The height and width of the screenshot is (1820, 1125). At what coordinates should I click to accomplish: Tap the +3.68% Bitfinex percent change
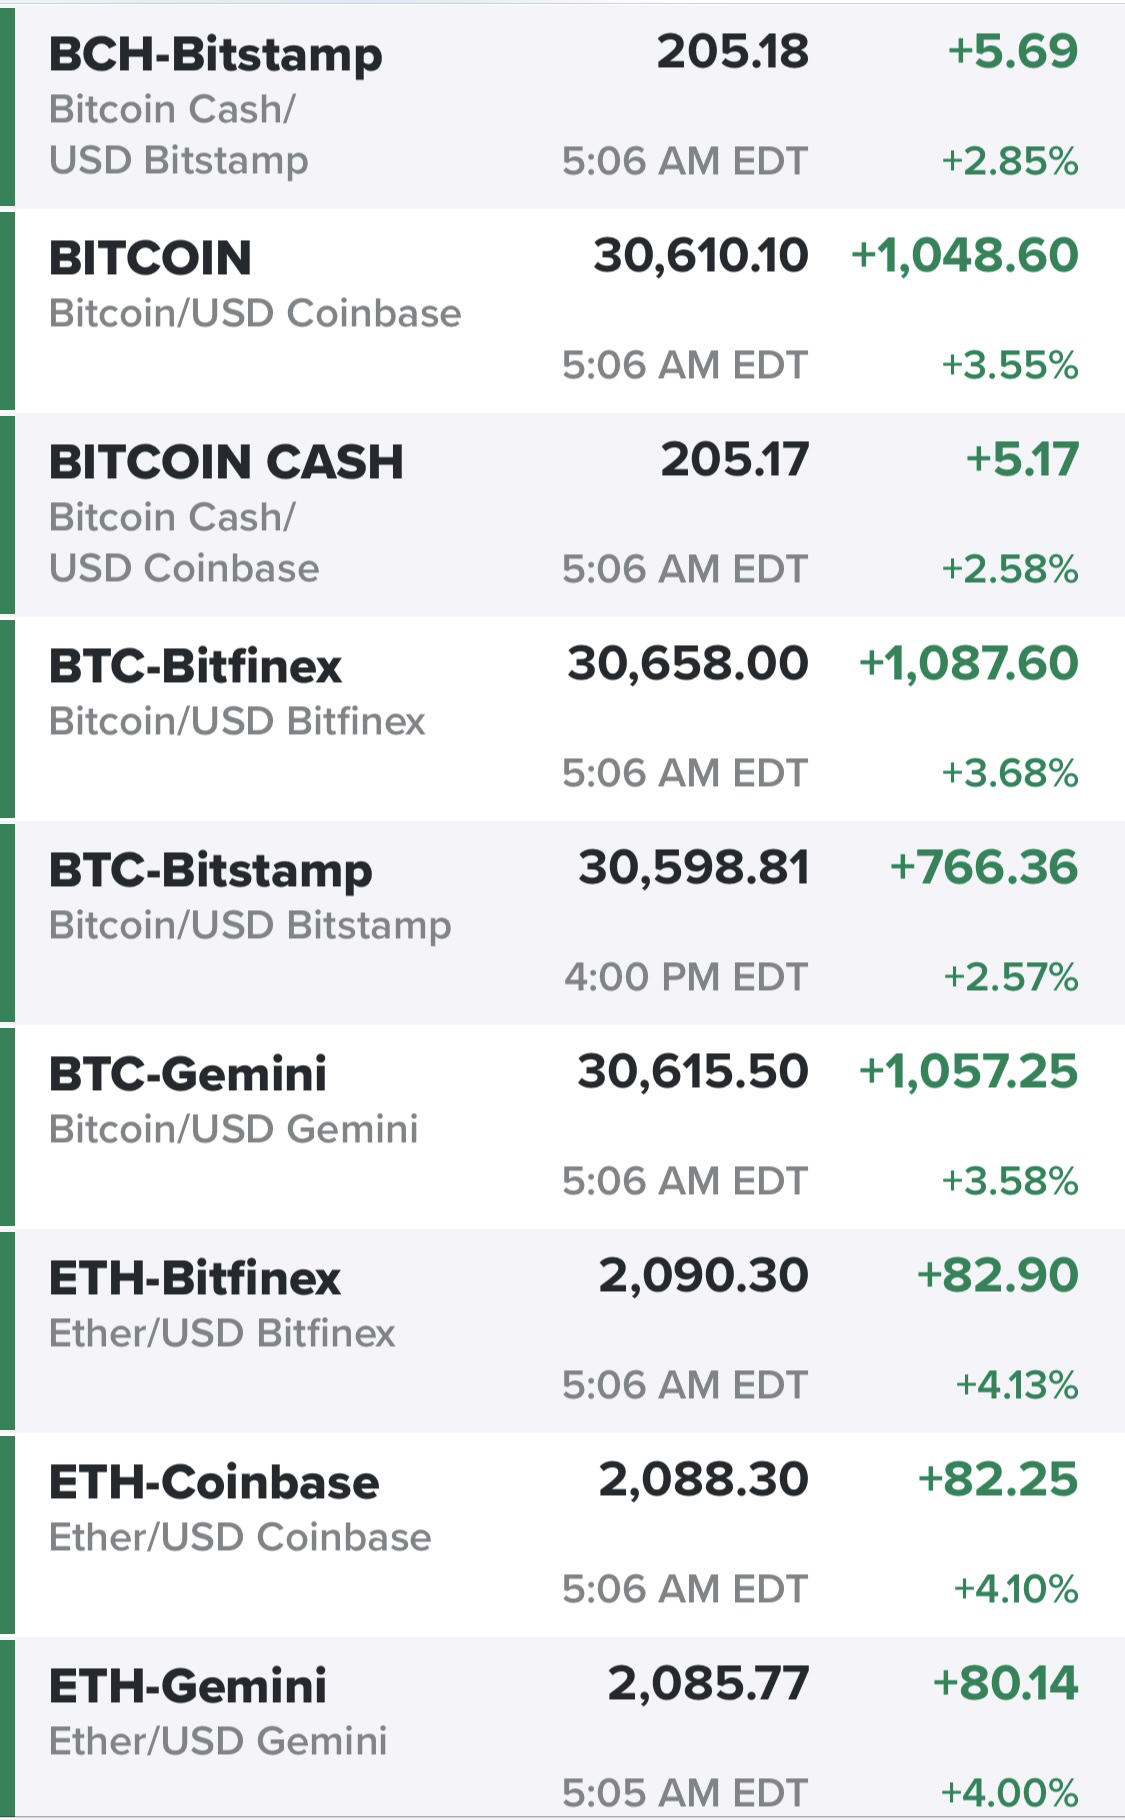point(1010,773)
